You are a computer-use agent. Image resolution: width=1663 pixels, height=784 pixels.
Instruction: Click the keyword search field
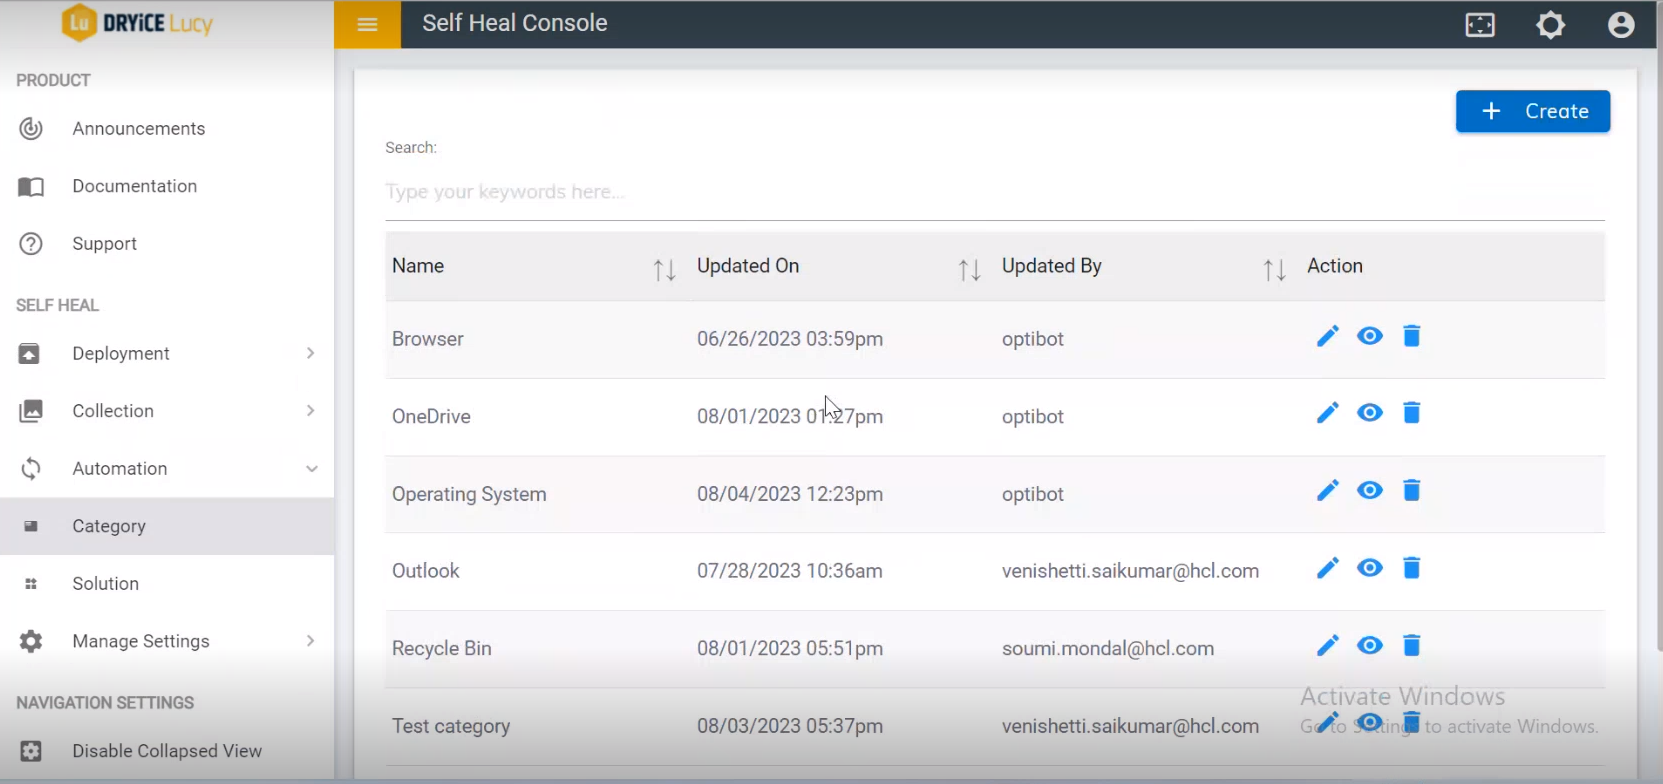coord(994,192)
